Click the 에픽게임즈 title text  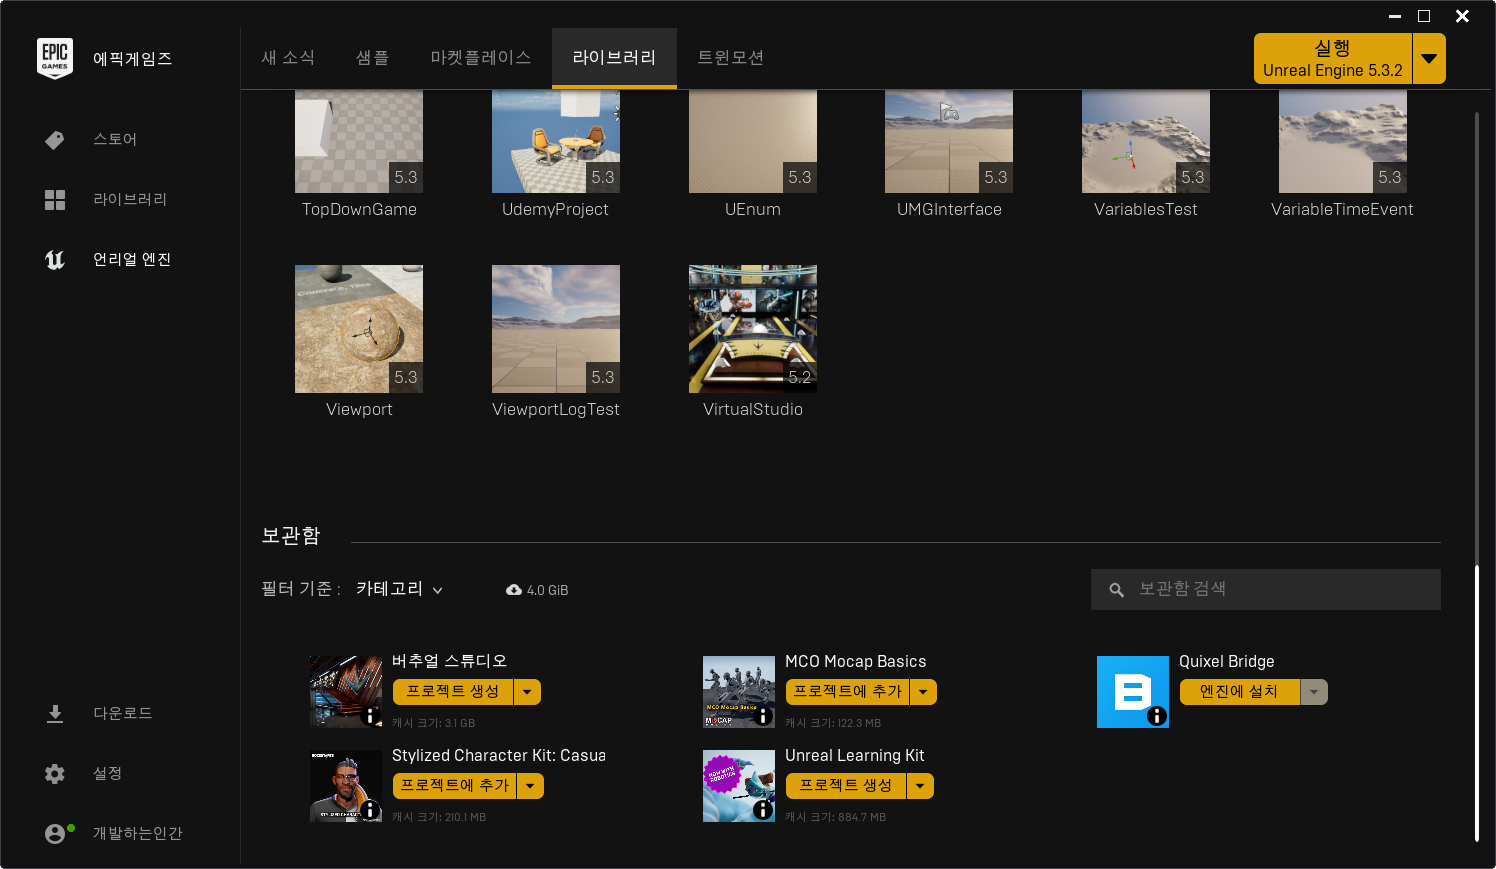click(133, 59)
